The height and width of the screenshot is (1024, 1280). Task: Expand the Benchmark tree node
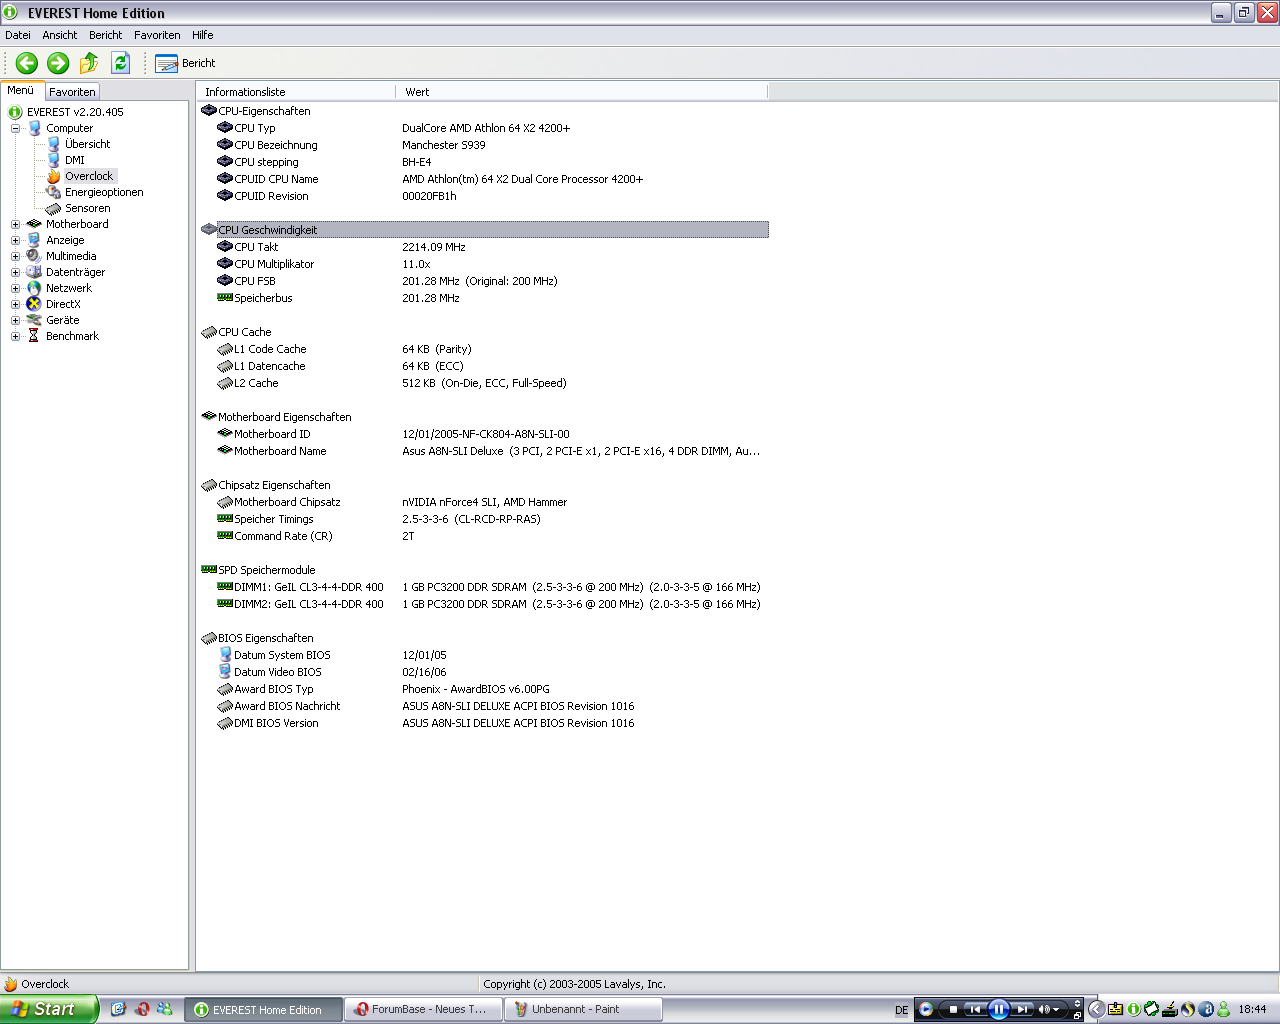coord(16,336)
